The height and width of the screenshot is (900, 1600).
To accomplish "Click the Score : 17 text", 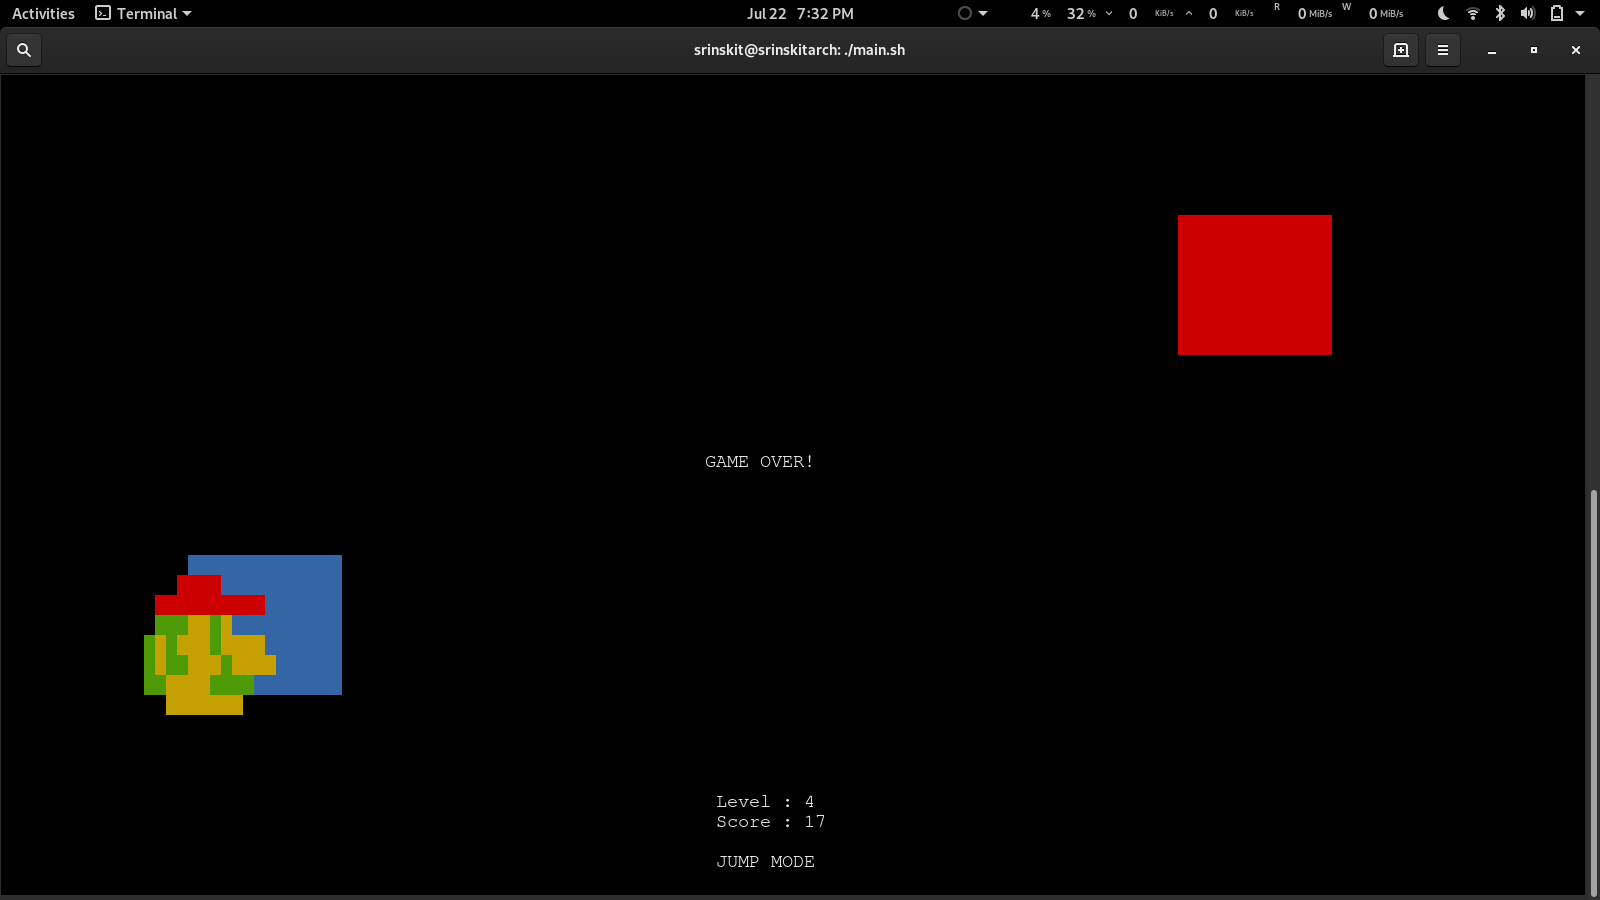I will click(x=770, y=822).
